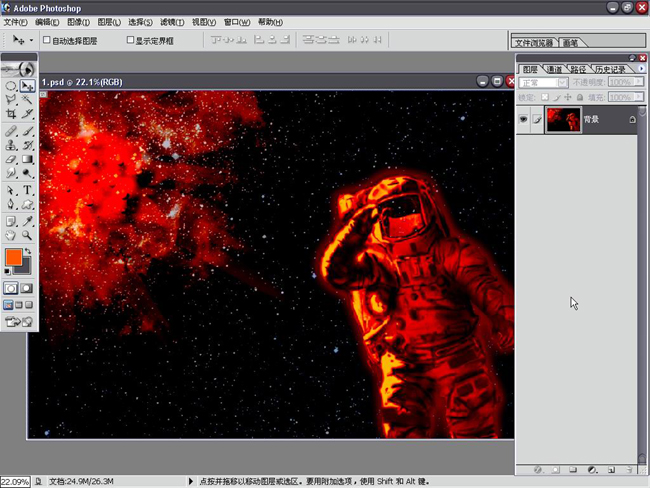Select the Zoom magnifier tool
Viewport: 650px width, 488px height.
[27, 236]
